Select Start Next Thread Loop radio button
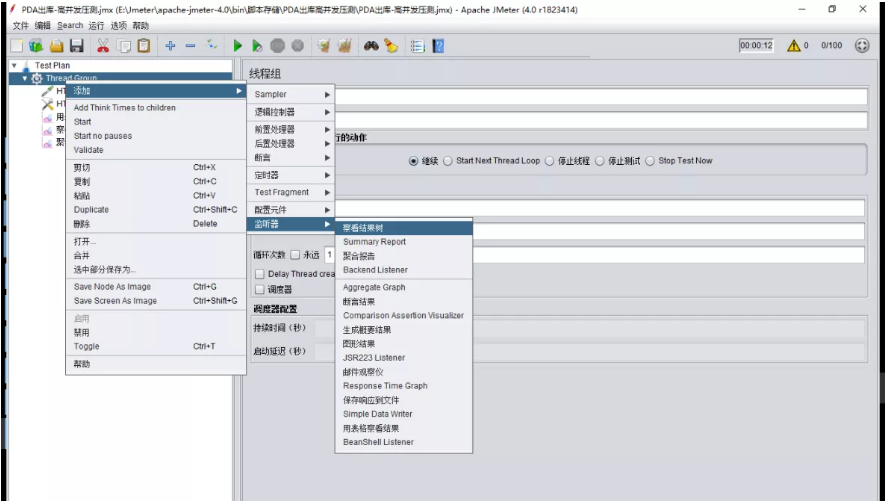Screen dimensions: 885x501 click(448, 161)
